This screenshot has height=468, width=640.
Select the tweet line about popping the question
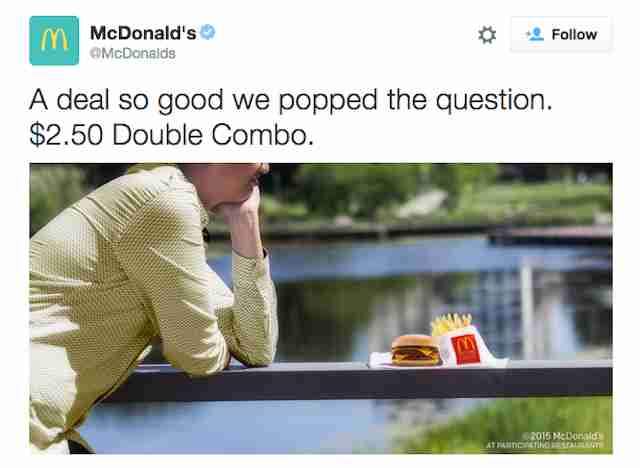pyautogui.click(x=291, y=100)
